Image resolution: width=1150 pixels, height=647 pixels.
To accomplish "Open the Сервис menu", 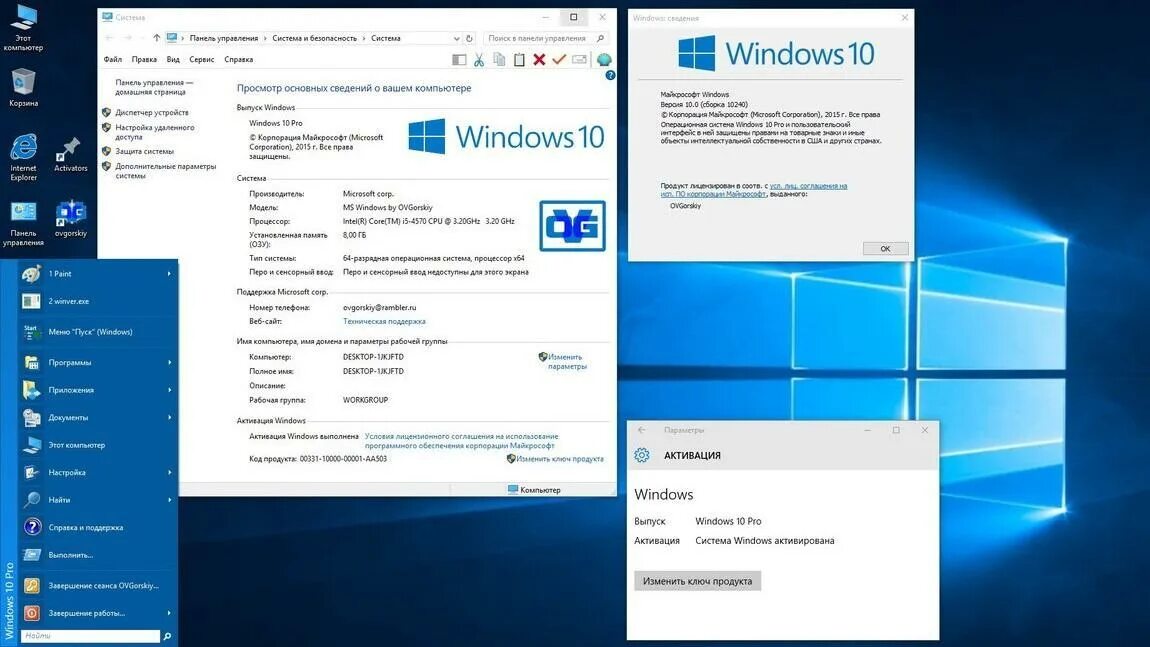I will coord(202,59).
